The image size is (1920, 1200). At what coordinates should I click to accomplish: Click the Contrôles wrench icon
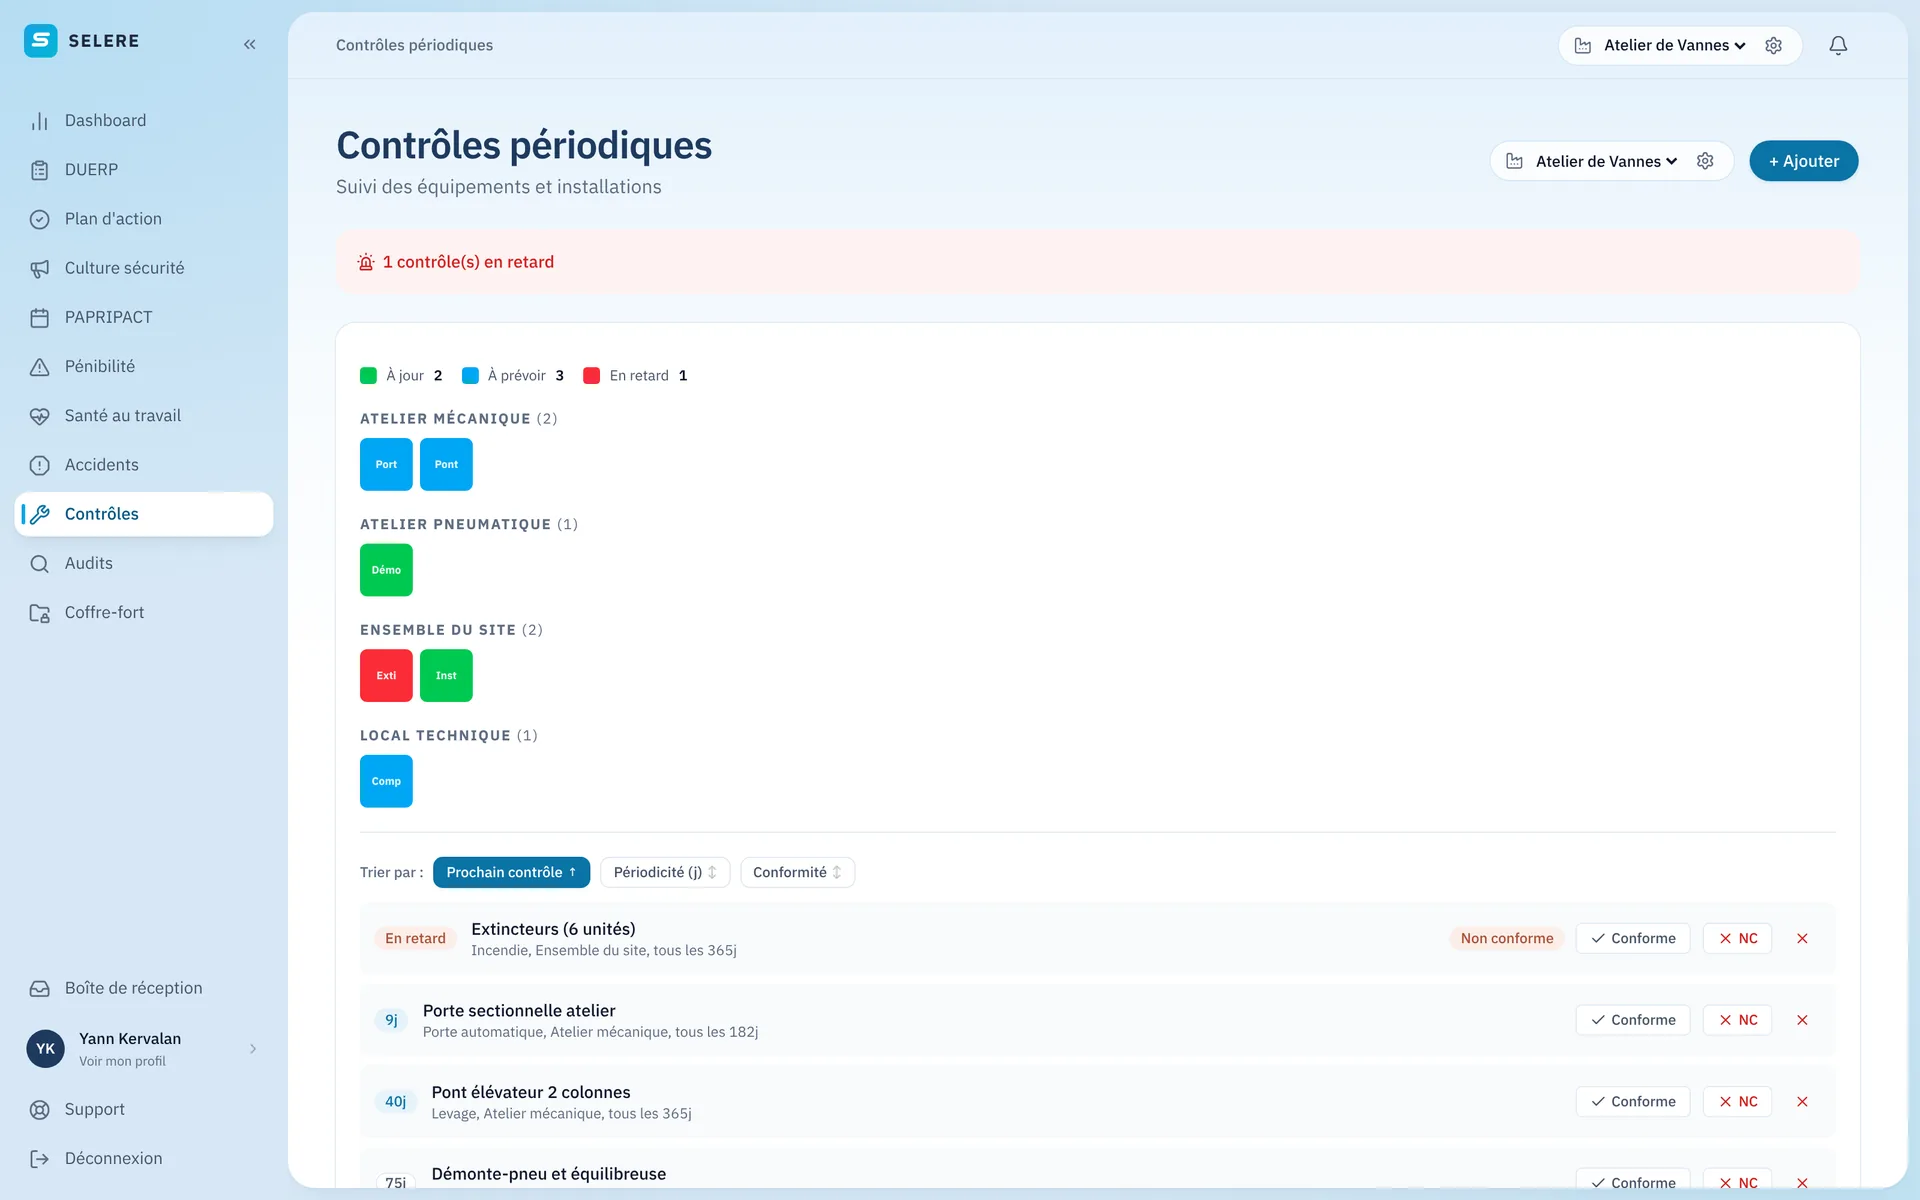[40, 514]
